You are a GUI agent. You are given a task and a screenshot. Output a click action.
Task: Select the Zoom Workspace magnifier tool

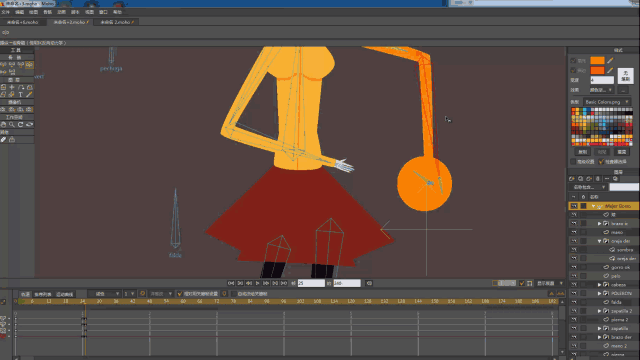coord(12,124)
